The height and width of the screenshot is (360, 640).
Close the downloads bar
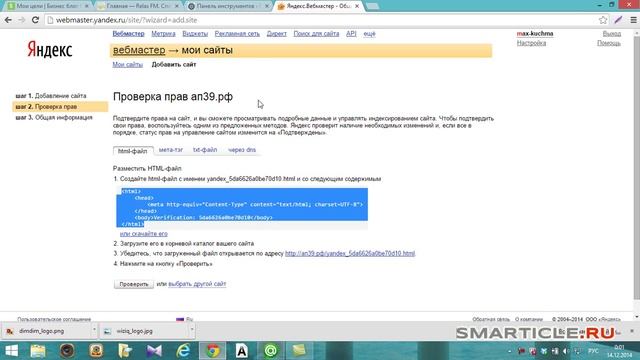(632, 331)
